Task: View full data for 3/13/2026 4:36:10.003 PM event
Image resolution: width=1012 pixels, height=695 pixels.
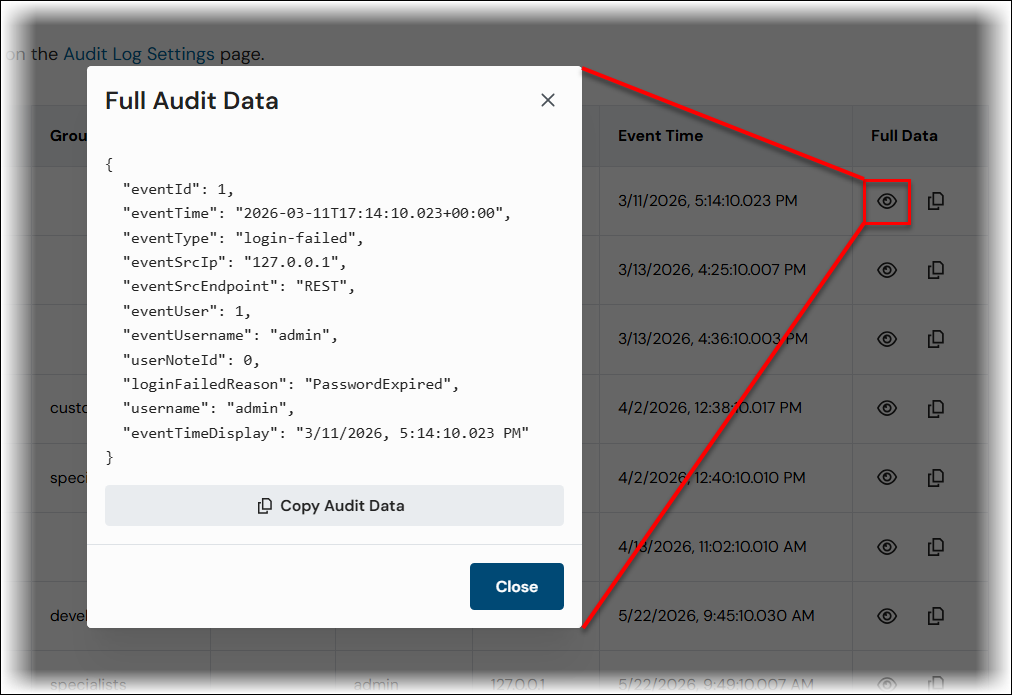Action: click(x=887, y=339)
